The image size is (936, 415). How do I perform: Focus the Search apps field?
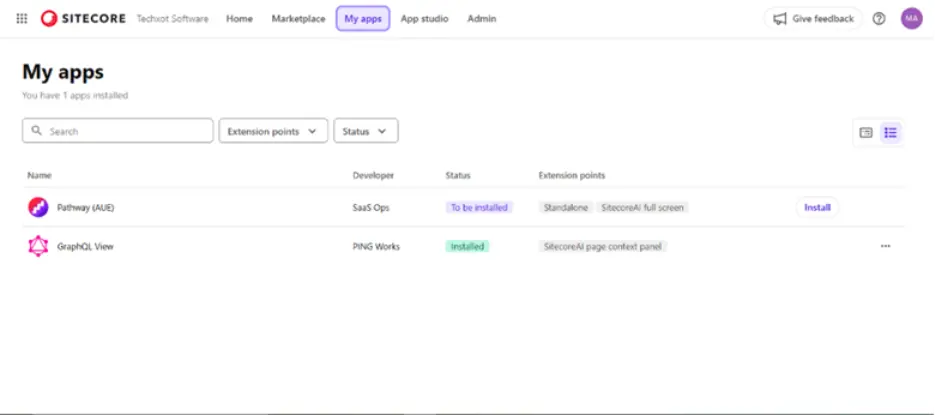tap(118, 131)
